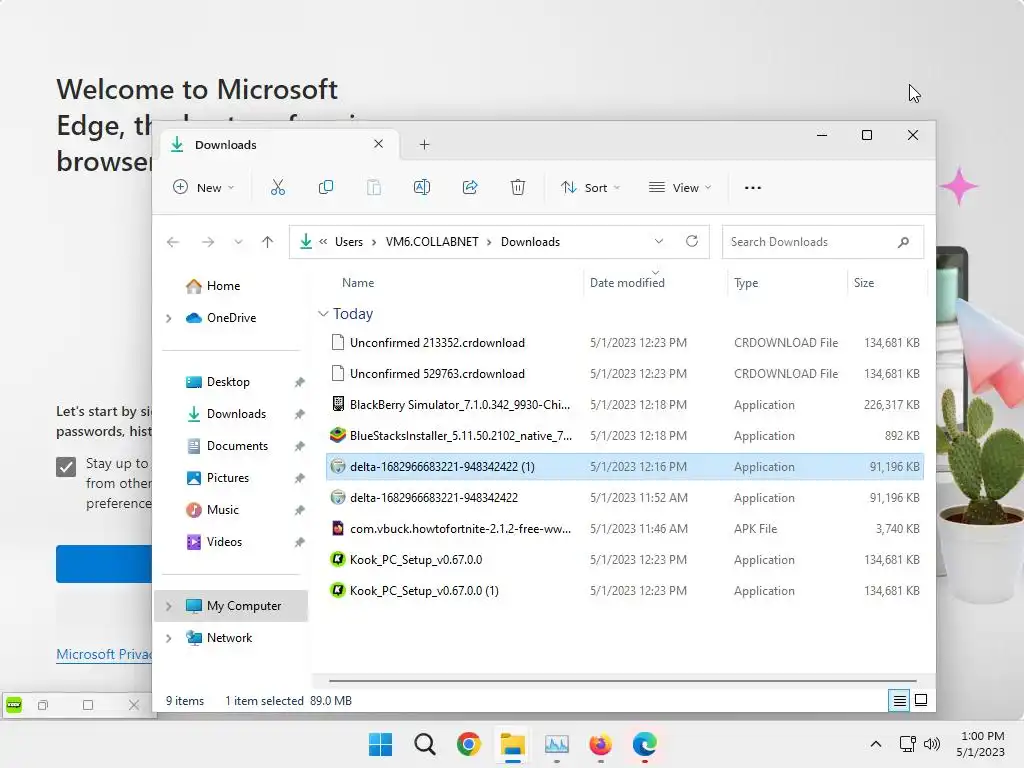This screenshot has height=768, width=1024.
Task: Show hidden system tray icons chevron
Action: click(x=876, y=744)
